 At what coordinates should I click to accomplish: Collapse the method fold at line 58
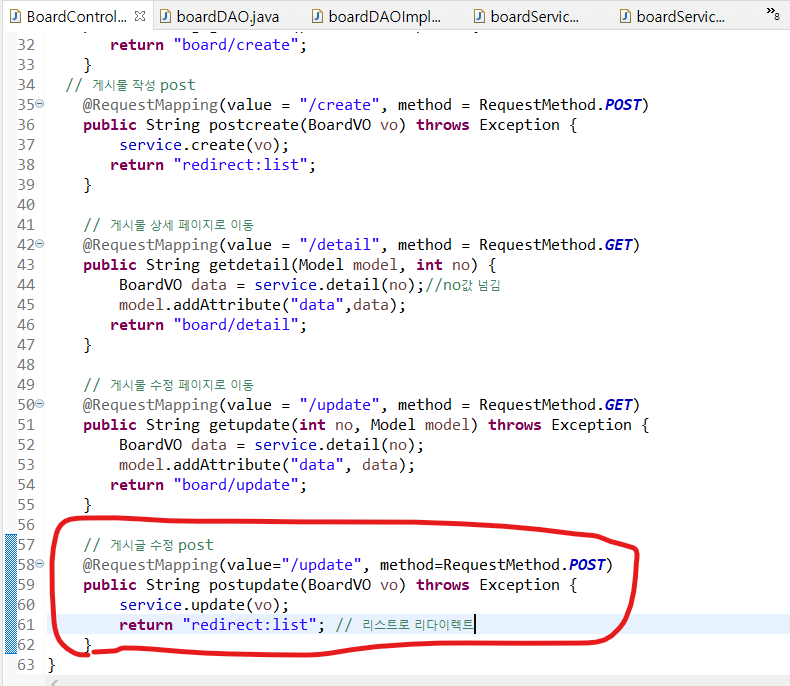40,564
